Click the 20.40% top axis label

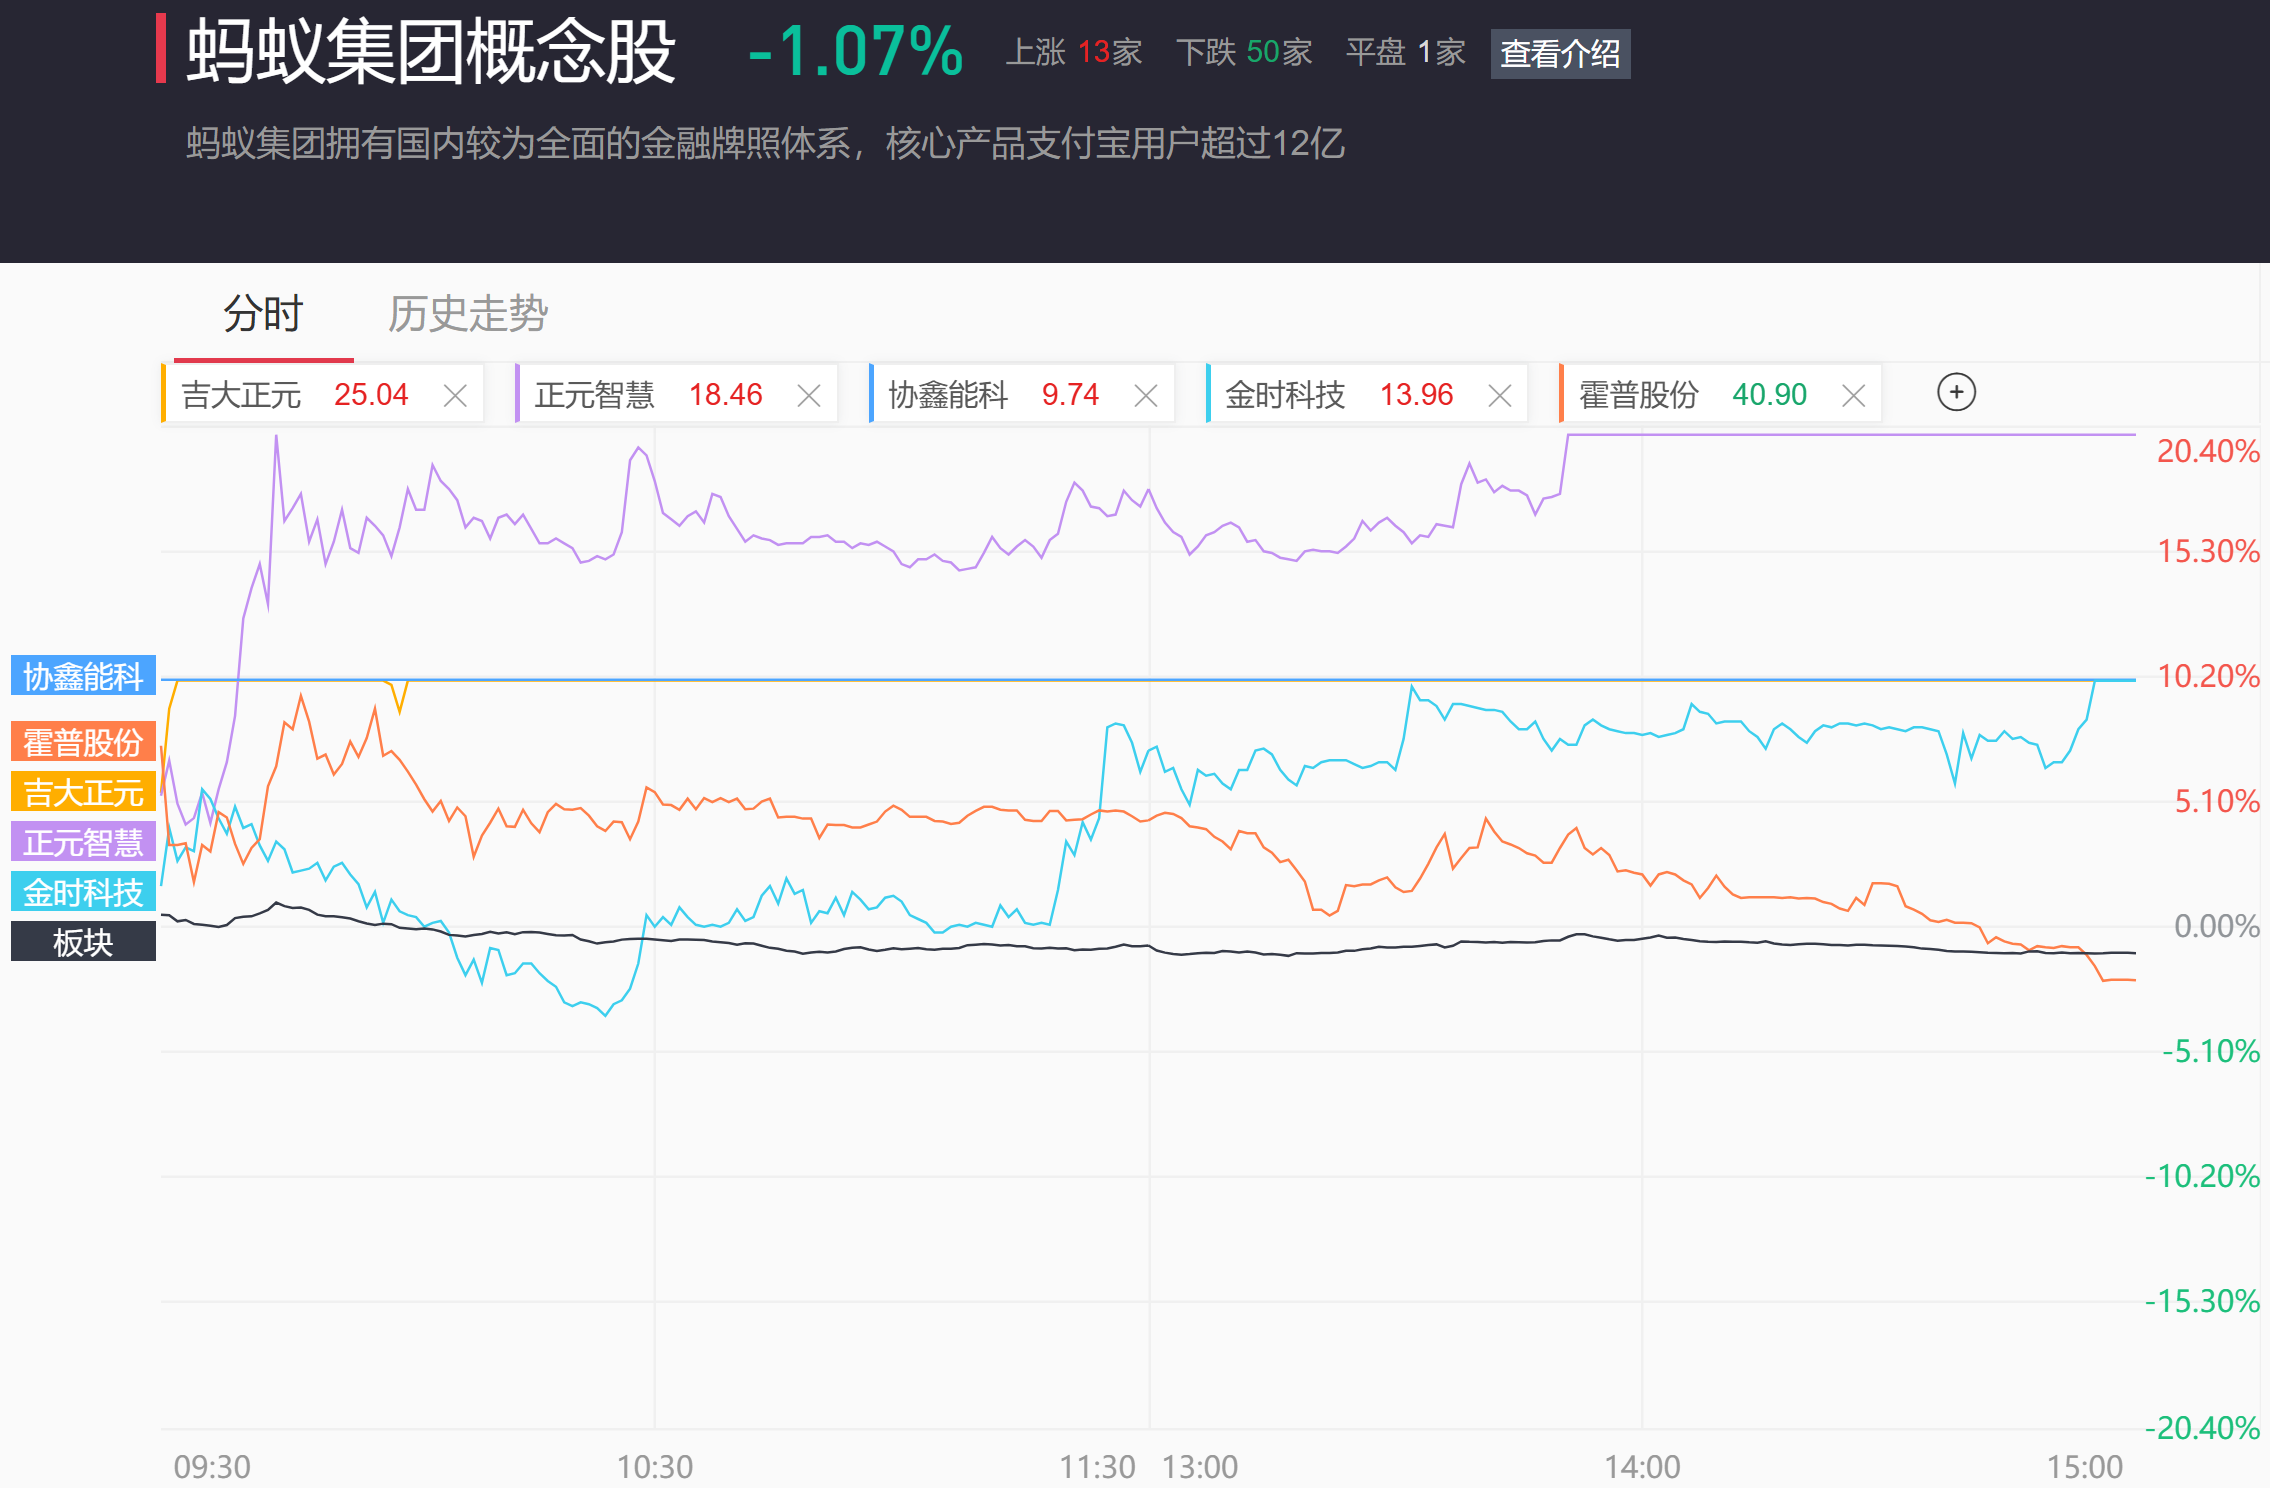(2207, 451)
